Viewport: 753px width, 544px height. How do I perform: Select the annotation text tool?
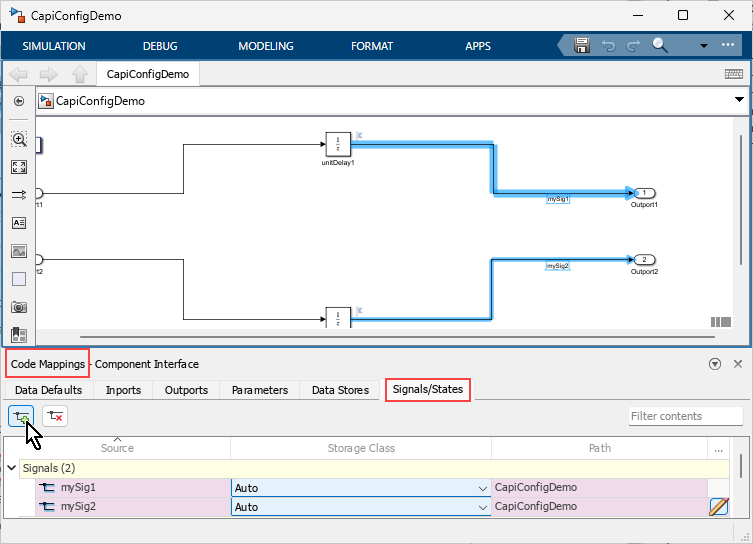pyautogui.click(x=19, y=223)
